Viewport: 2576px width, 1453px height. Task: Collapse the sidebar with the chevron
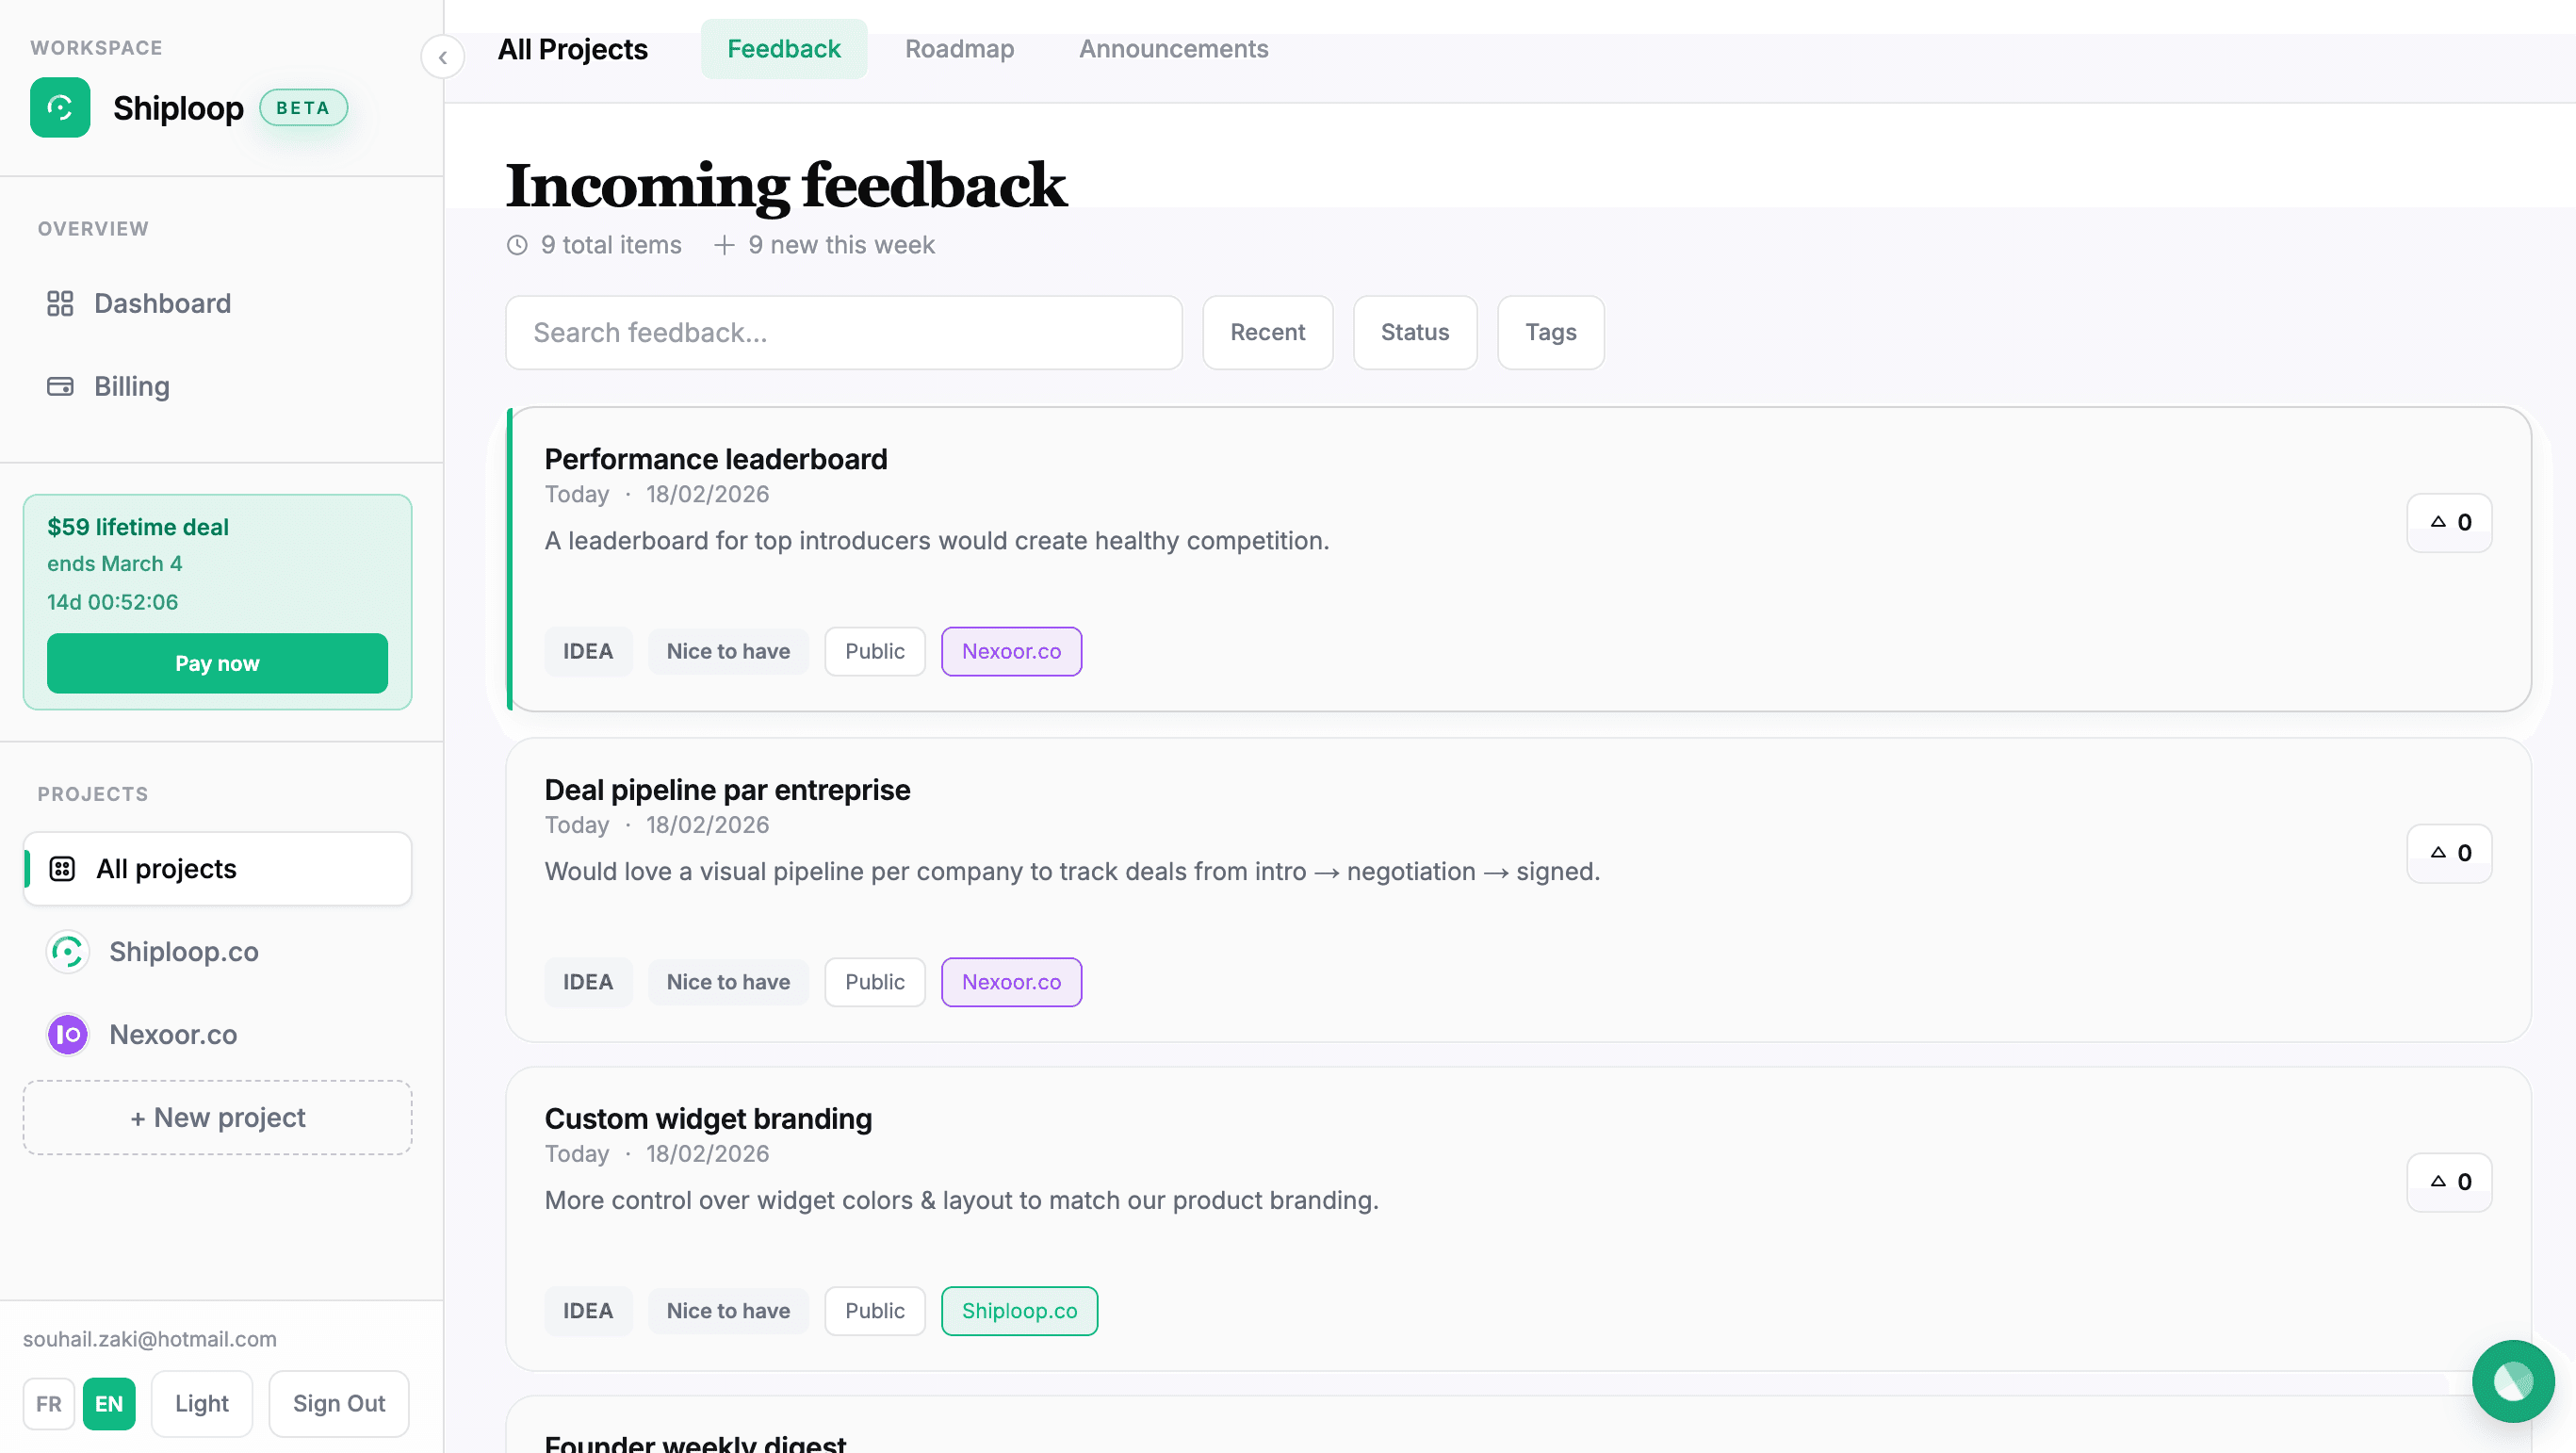click(x=443, y=57)
